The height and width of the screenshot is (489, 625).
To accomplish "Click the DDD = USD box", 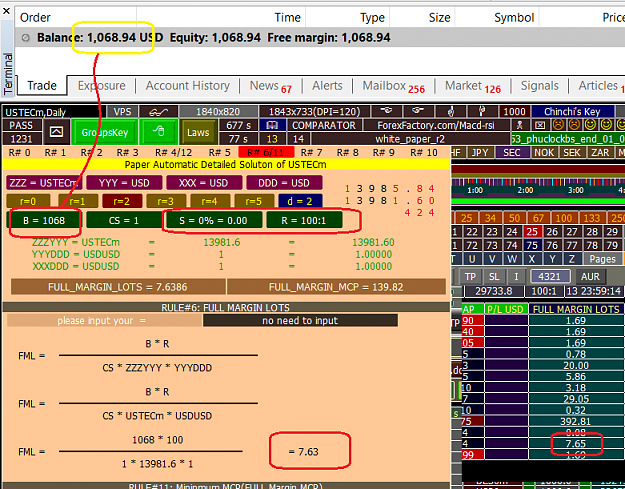I will (284, 183).
